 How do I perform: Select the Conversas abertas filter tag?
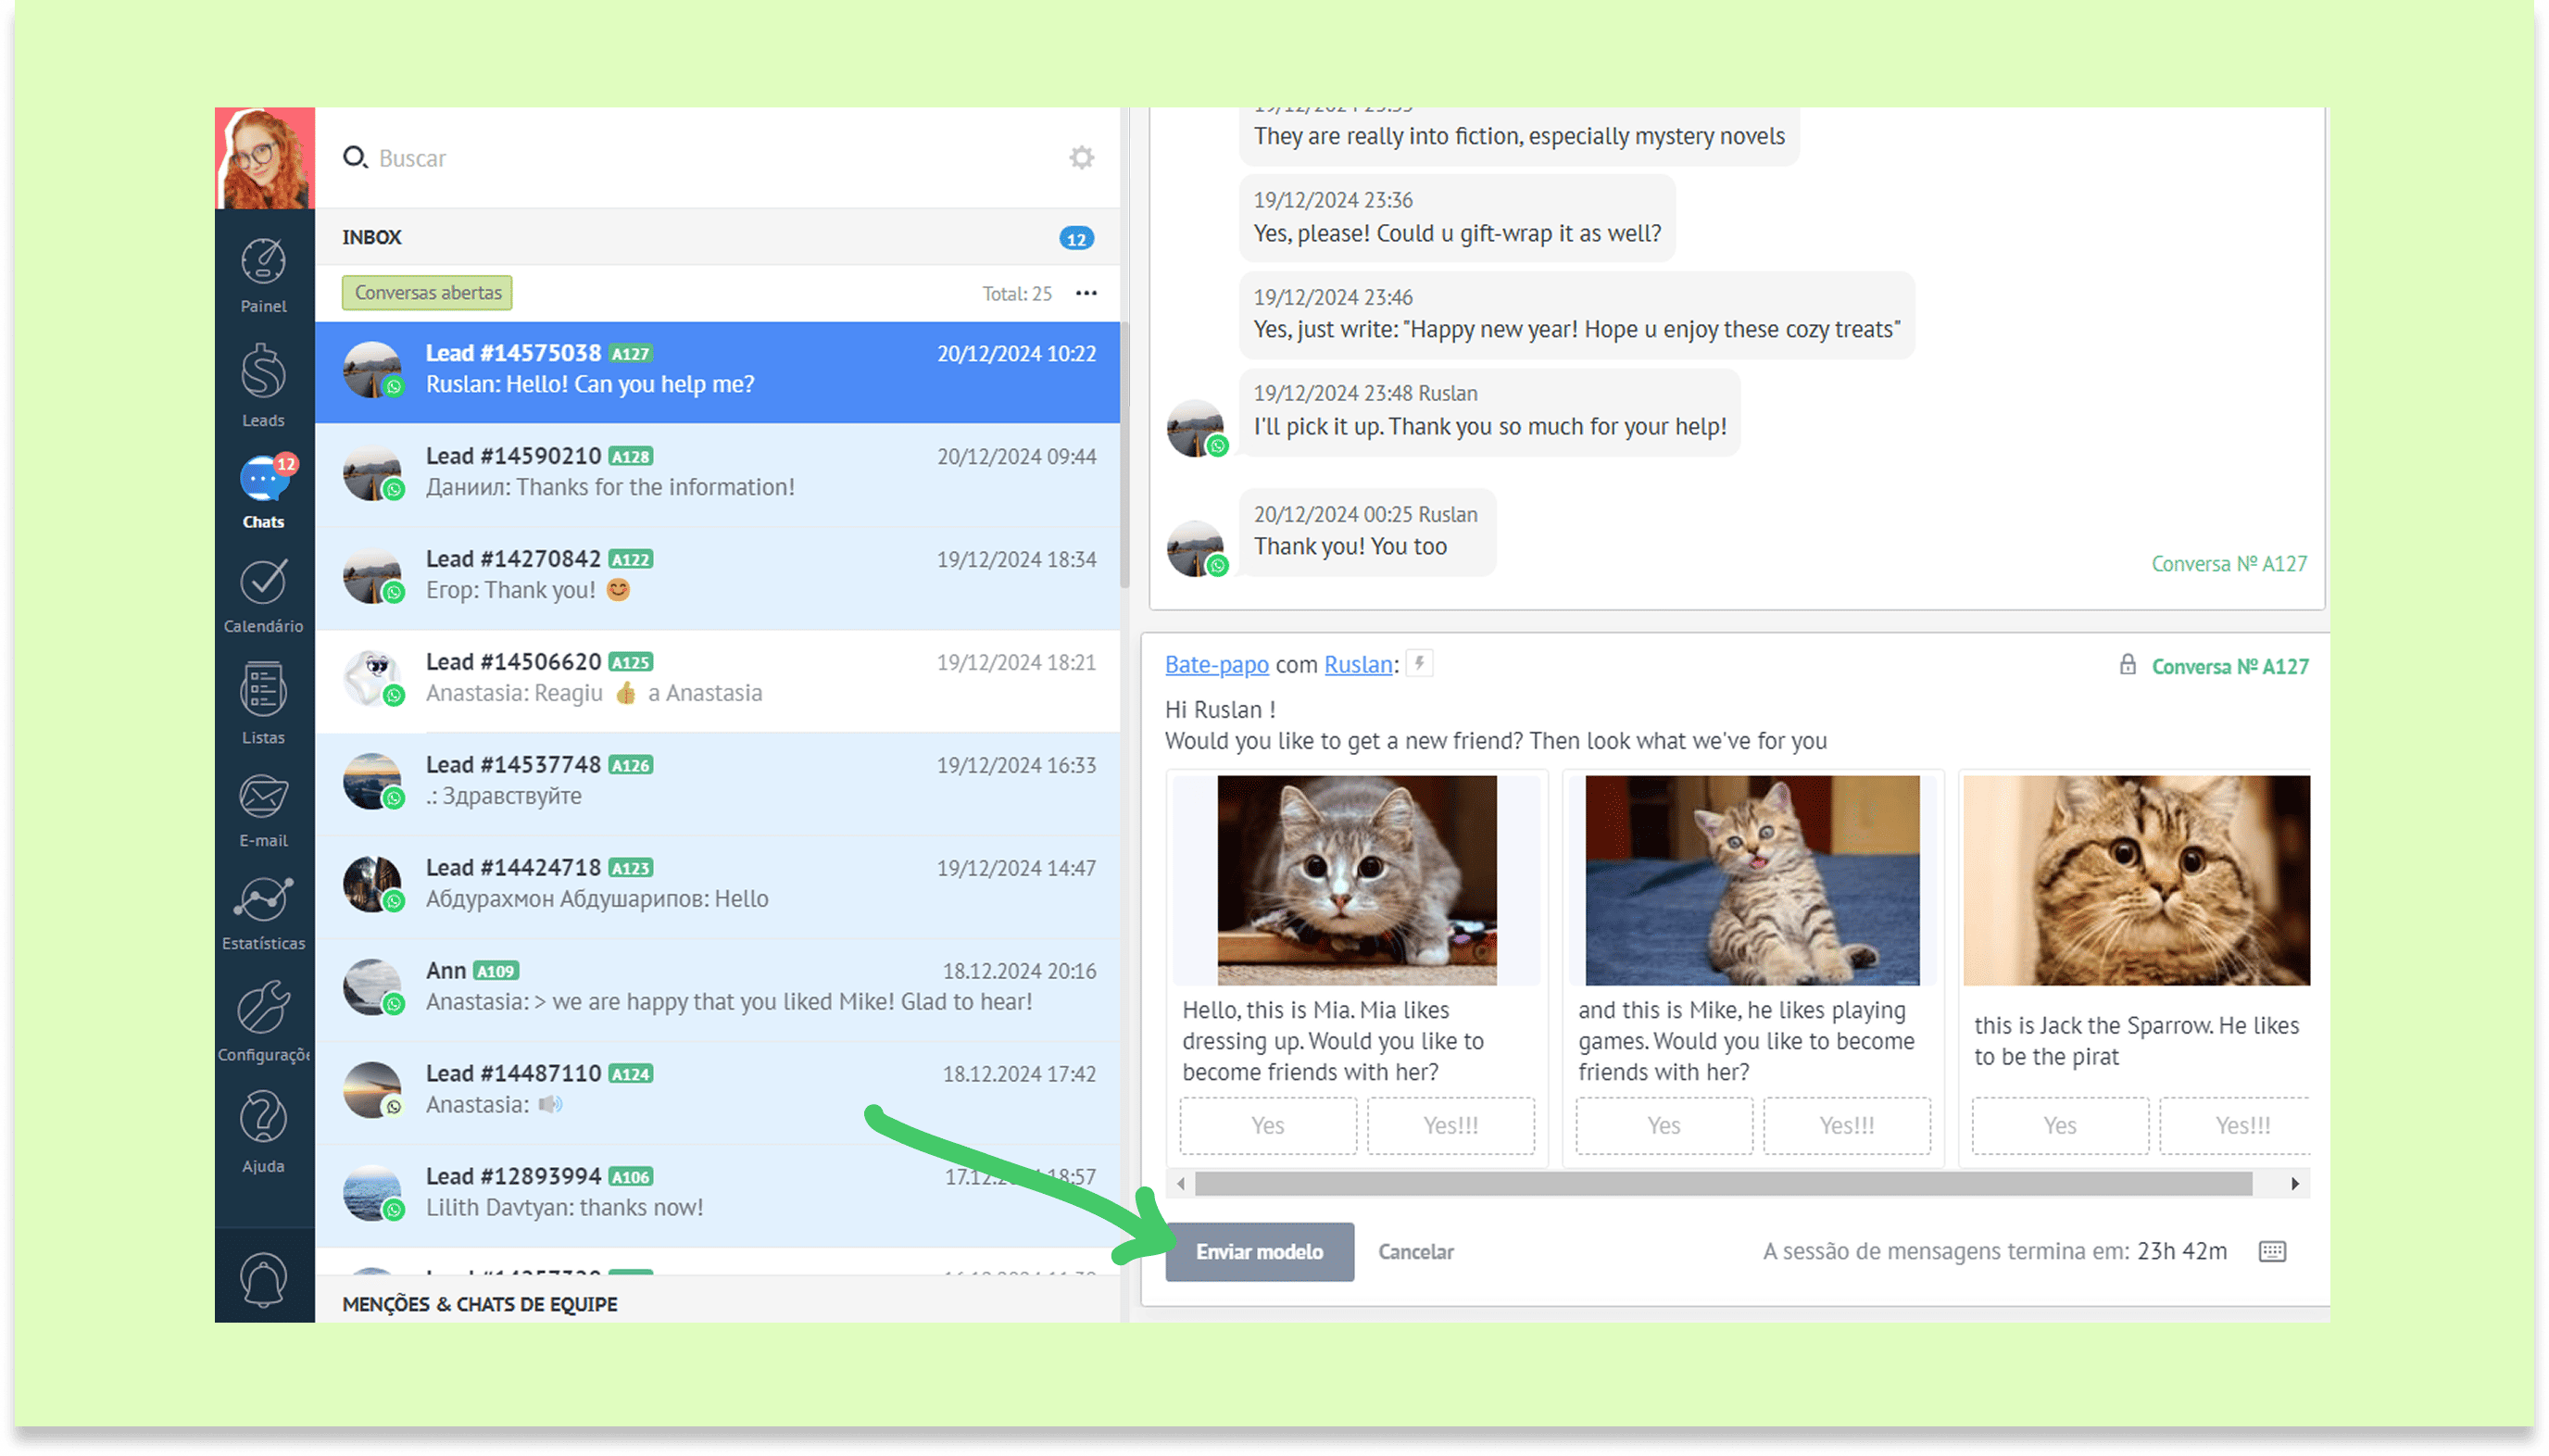click(x=427, y=293)
